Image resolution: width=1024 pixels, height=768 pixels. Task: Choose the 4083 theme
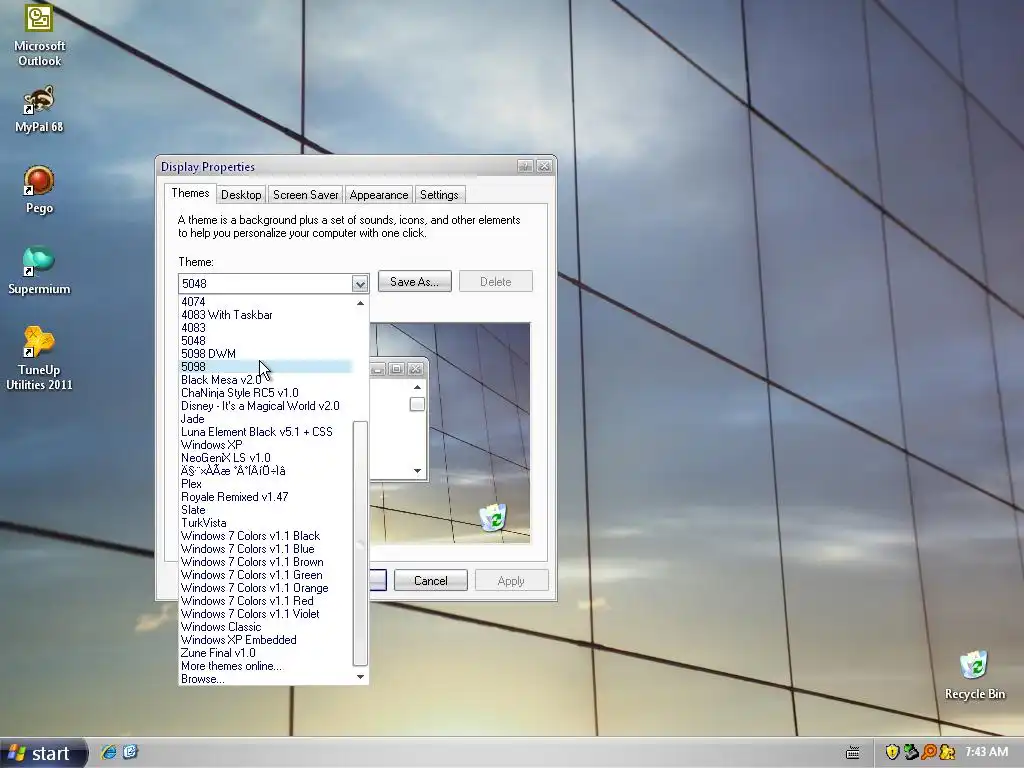[266, 328]
